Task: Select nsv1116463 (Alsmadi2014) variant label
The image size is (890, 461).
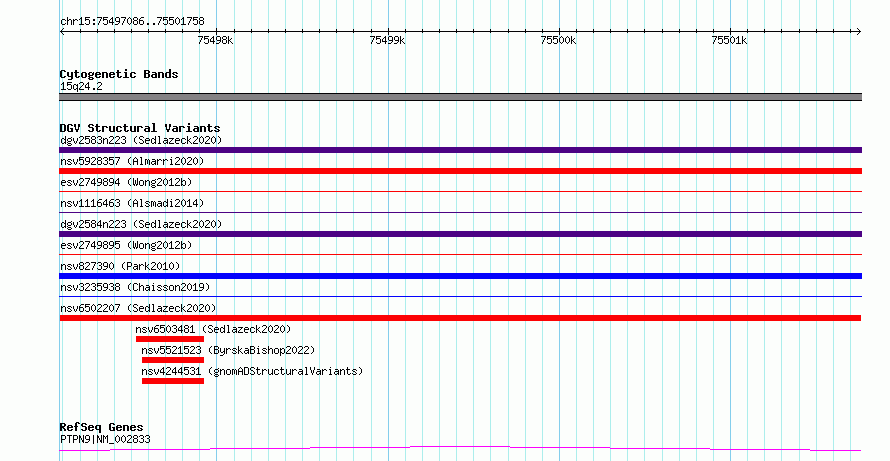Action: [132, 203]
